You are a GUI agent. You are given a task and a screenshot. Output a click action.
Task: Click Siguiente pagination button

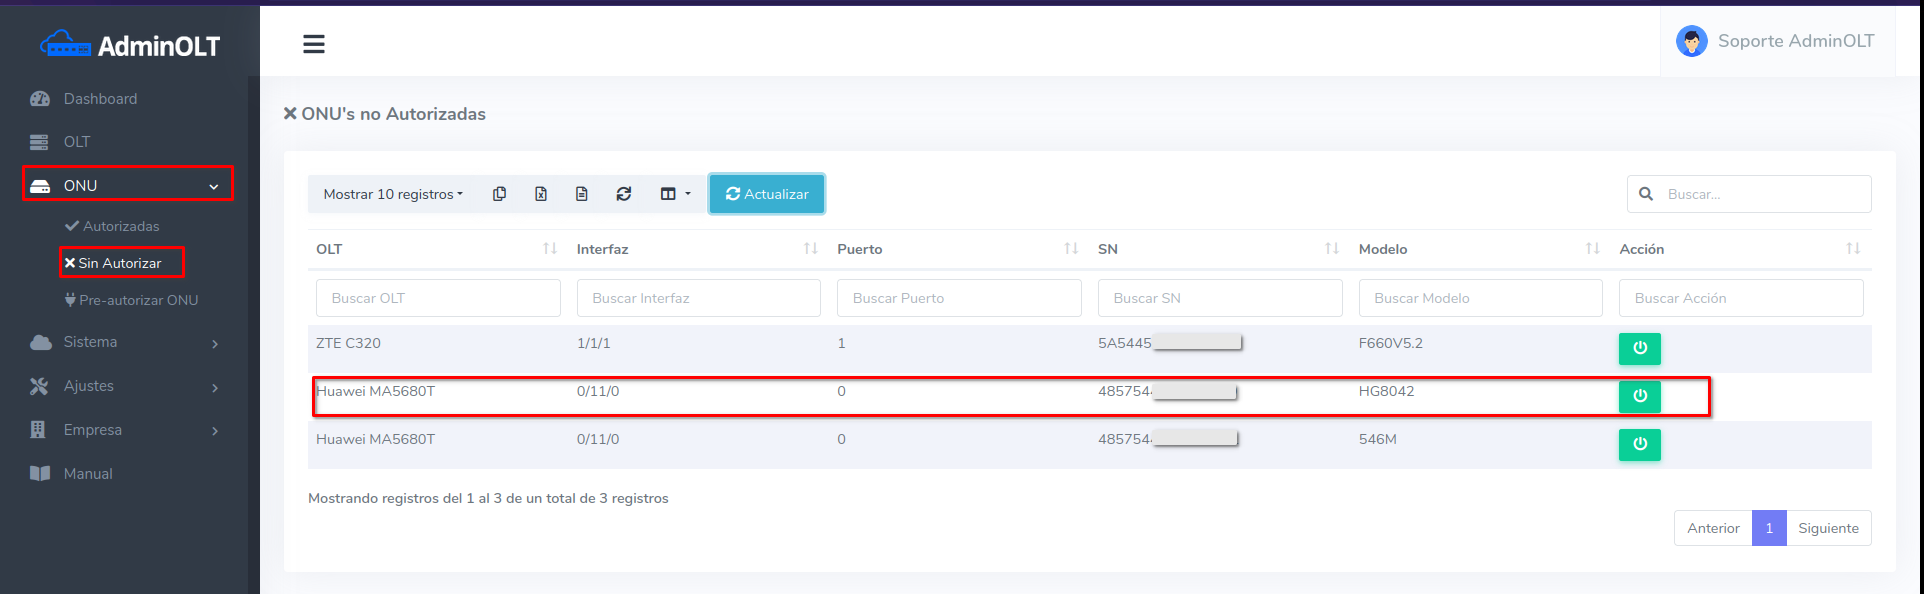click(x=1827, y=528)
